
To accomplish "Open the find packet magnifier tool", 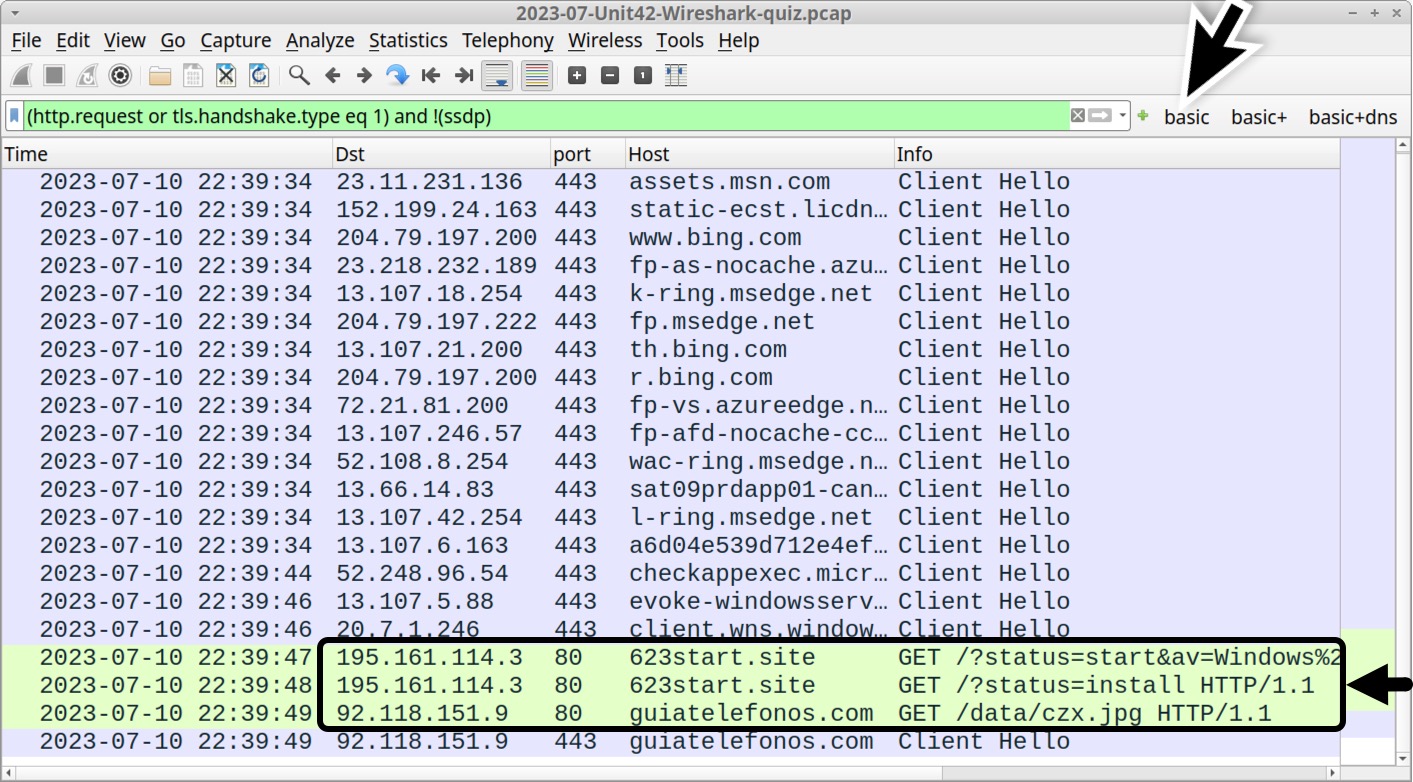I will 296,75.
